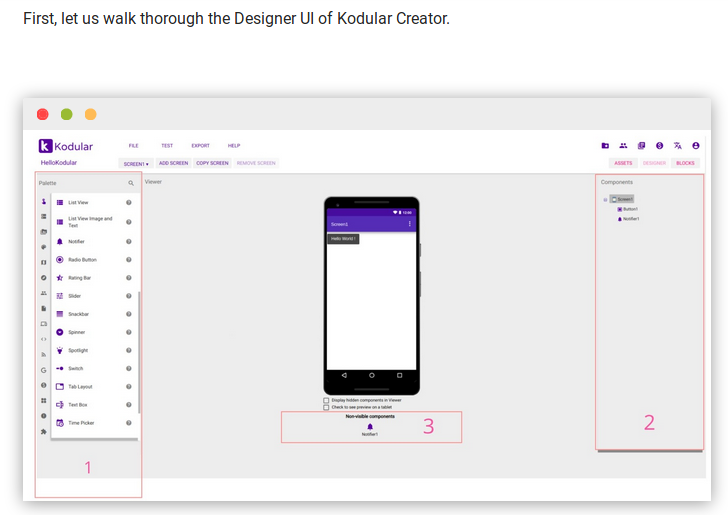728x515 pixels.
Task: Select the Switch component
Action: [x=94, y=368]
